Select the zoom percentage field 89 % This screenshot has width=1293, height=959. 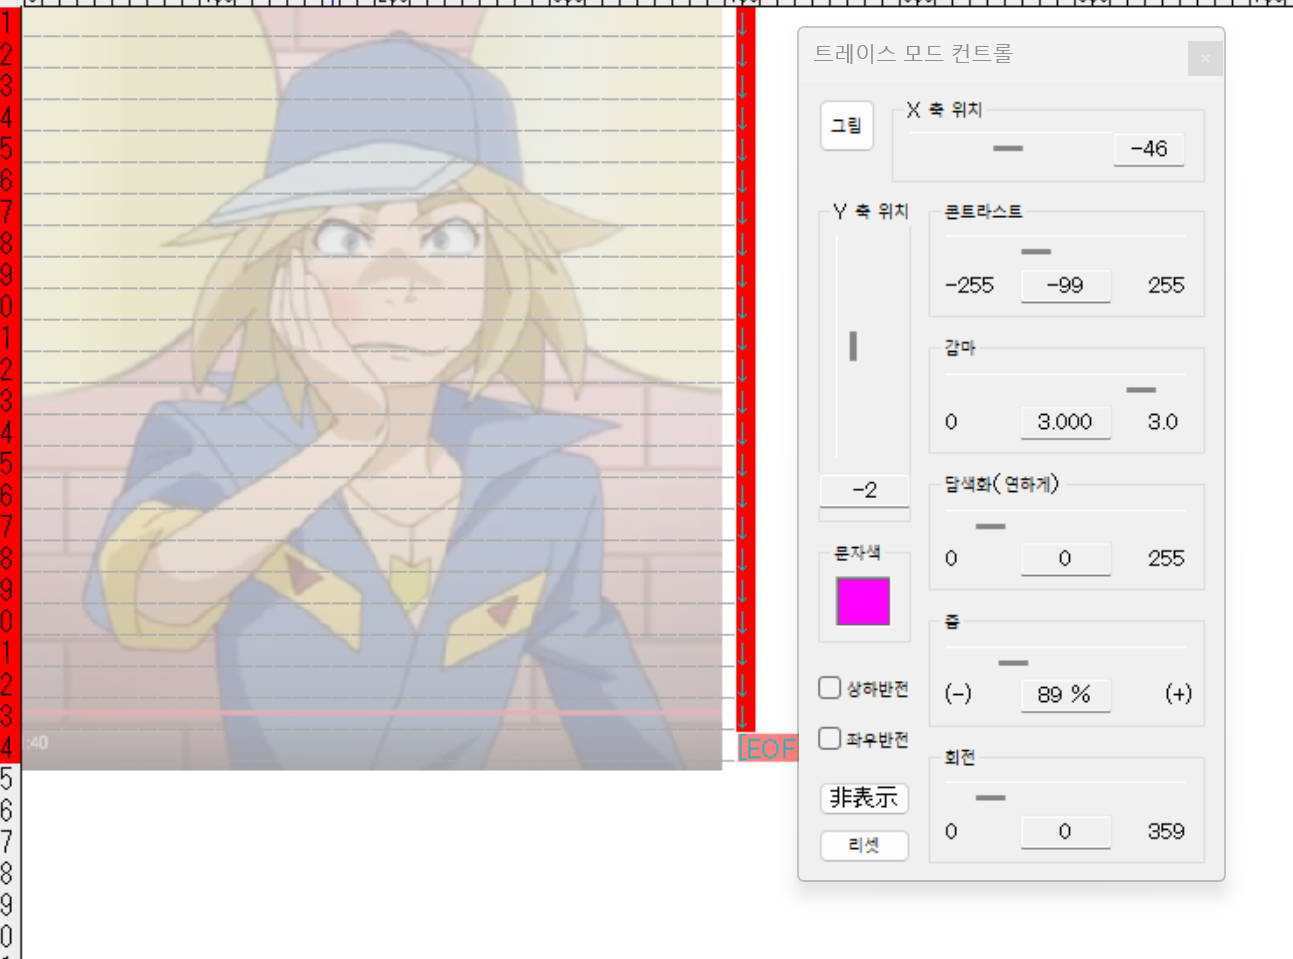coord(1065,695)
